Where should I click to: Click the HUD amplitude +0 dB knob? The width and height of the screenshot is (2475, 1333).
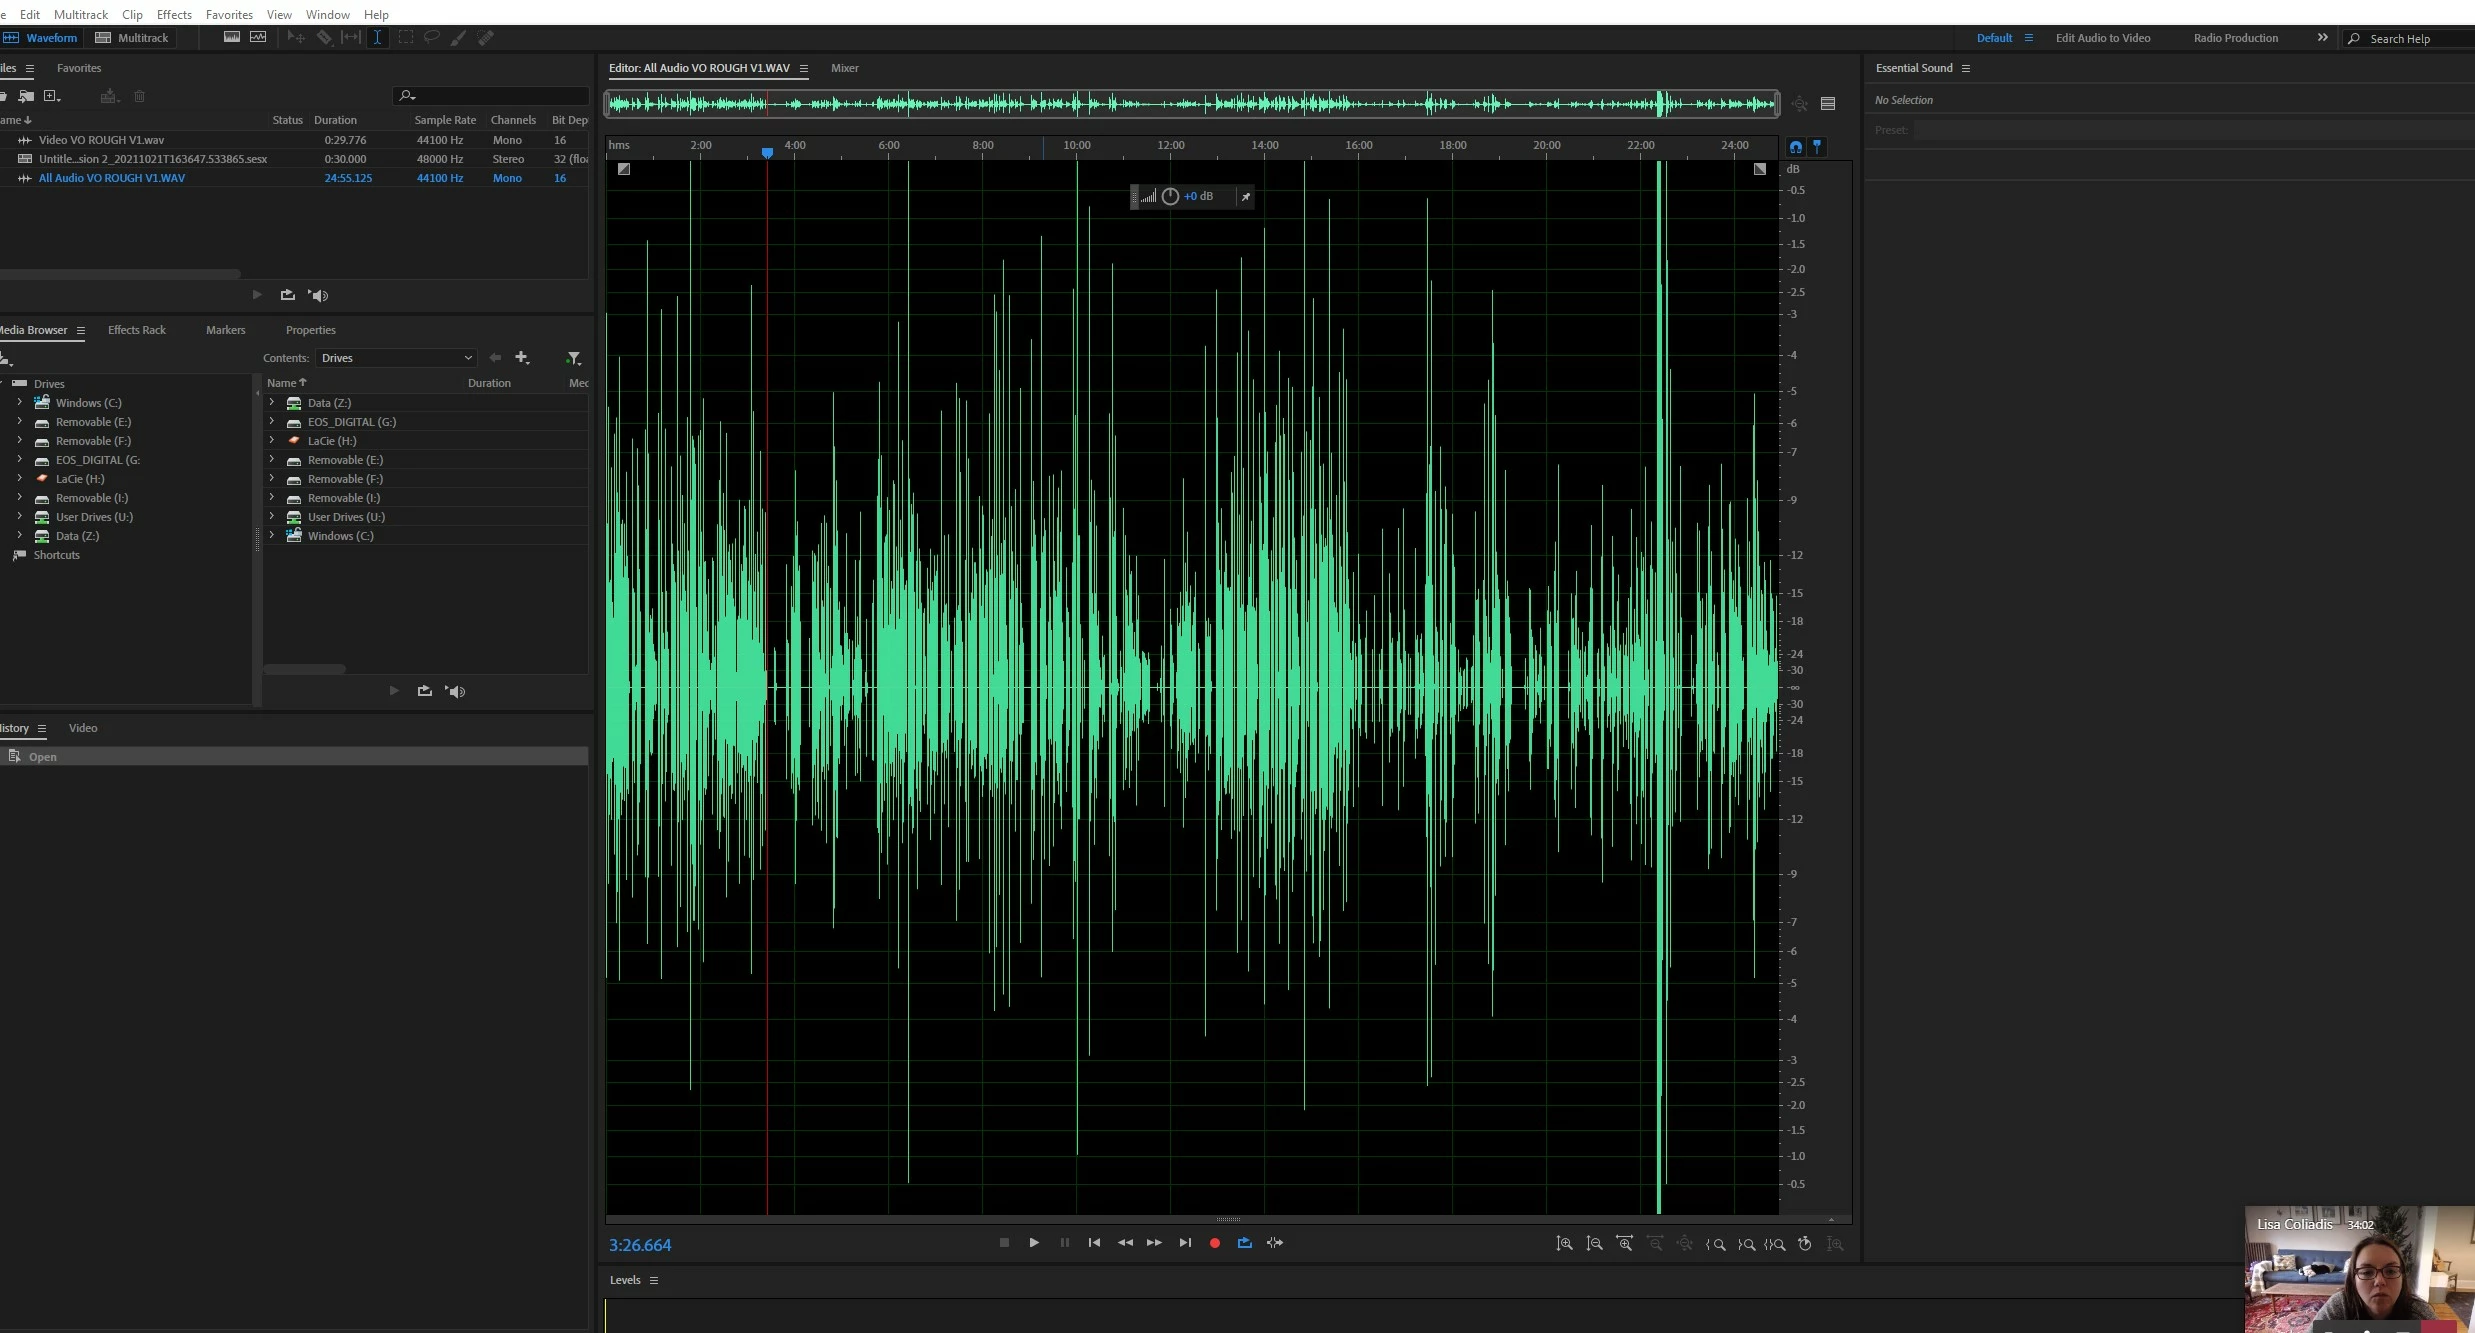click(x=1170, y=197)
